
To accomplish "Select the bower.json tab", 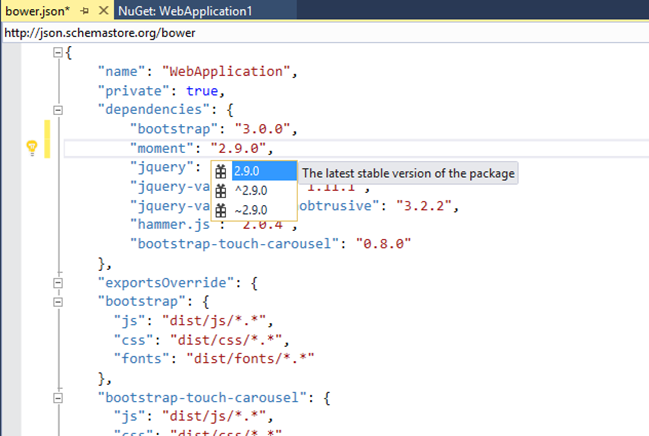I will 34,10.
